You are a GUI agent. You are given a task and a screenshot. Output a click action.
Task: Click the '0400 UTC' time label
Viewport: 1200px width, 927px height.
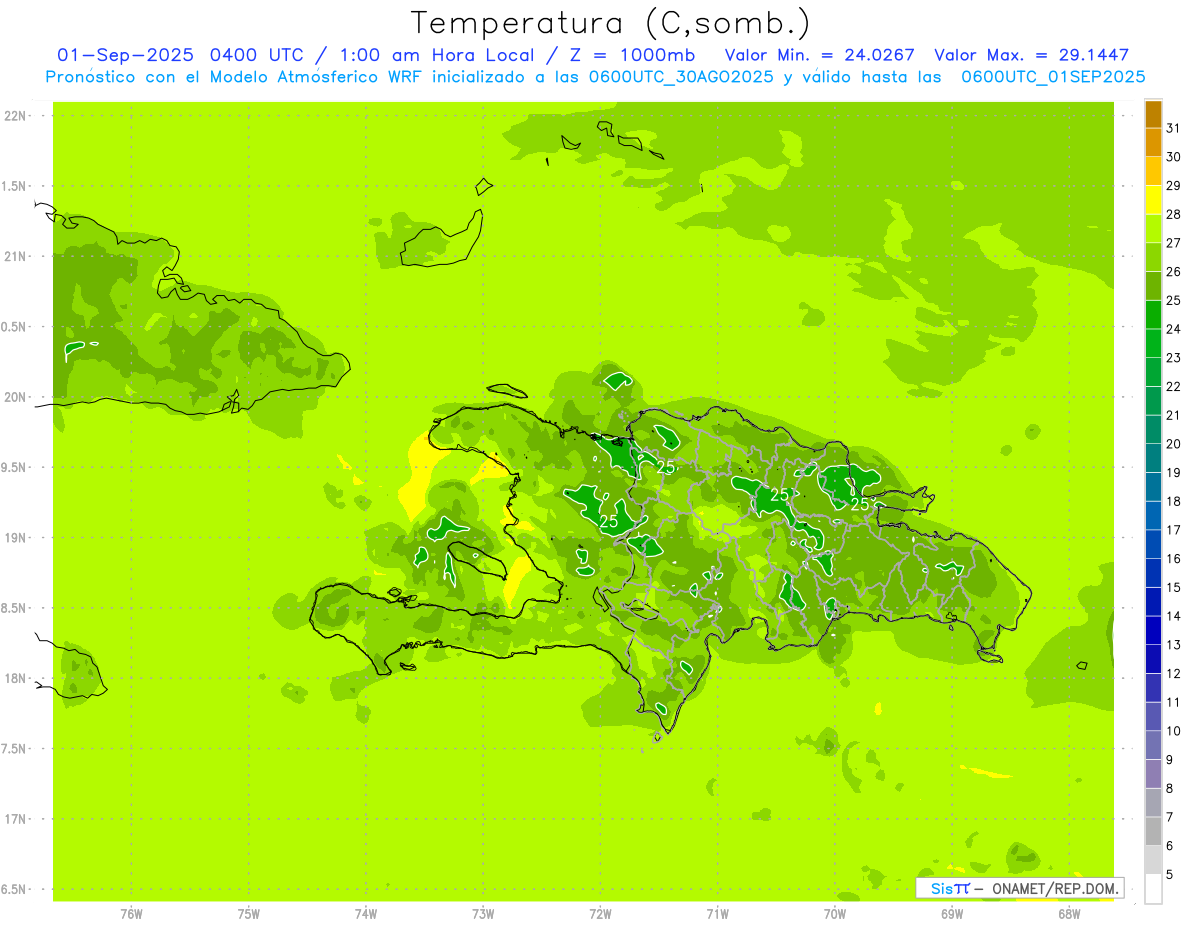point(255,55)
